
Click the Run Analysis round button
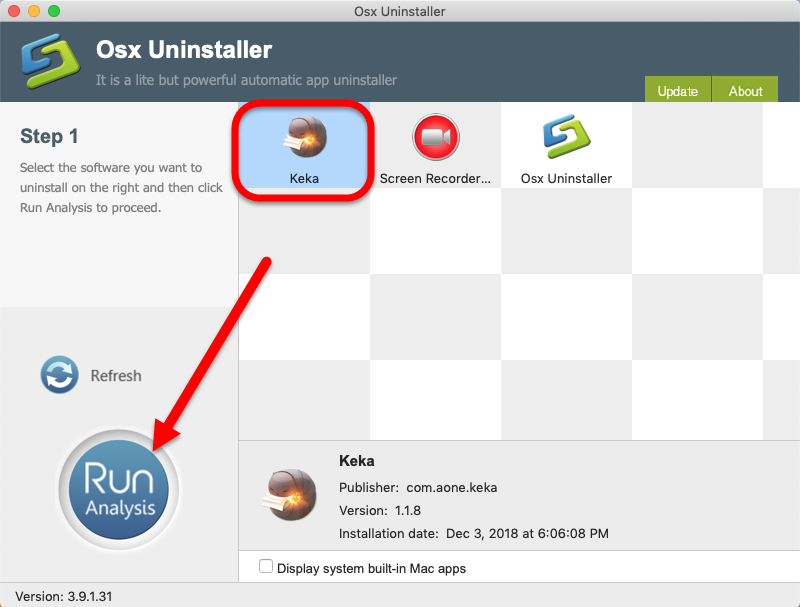[119, 490]
